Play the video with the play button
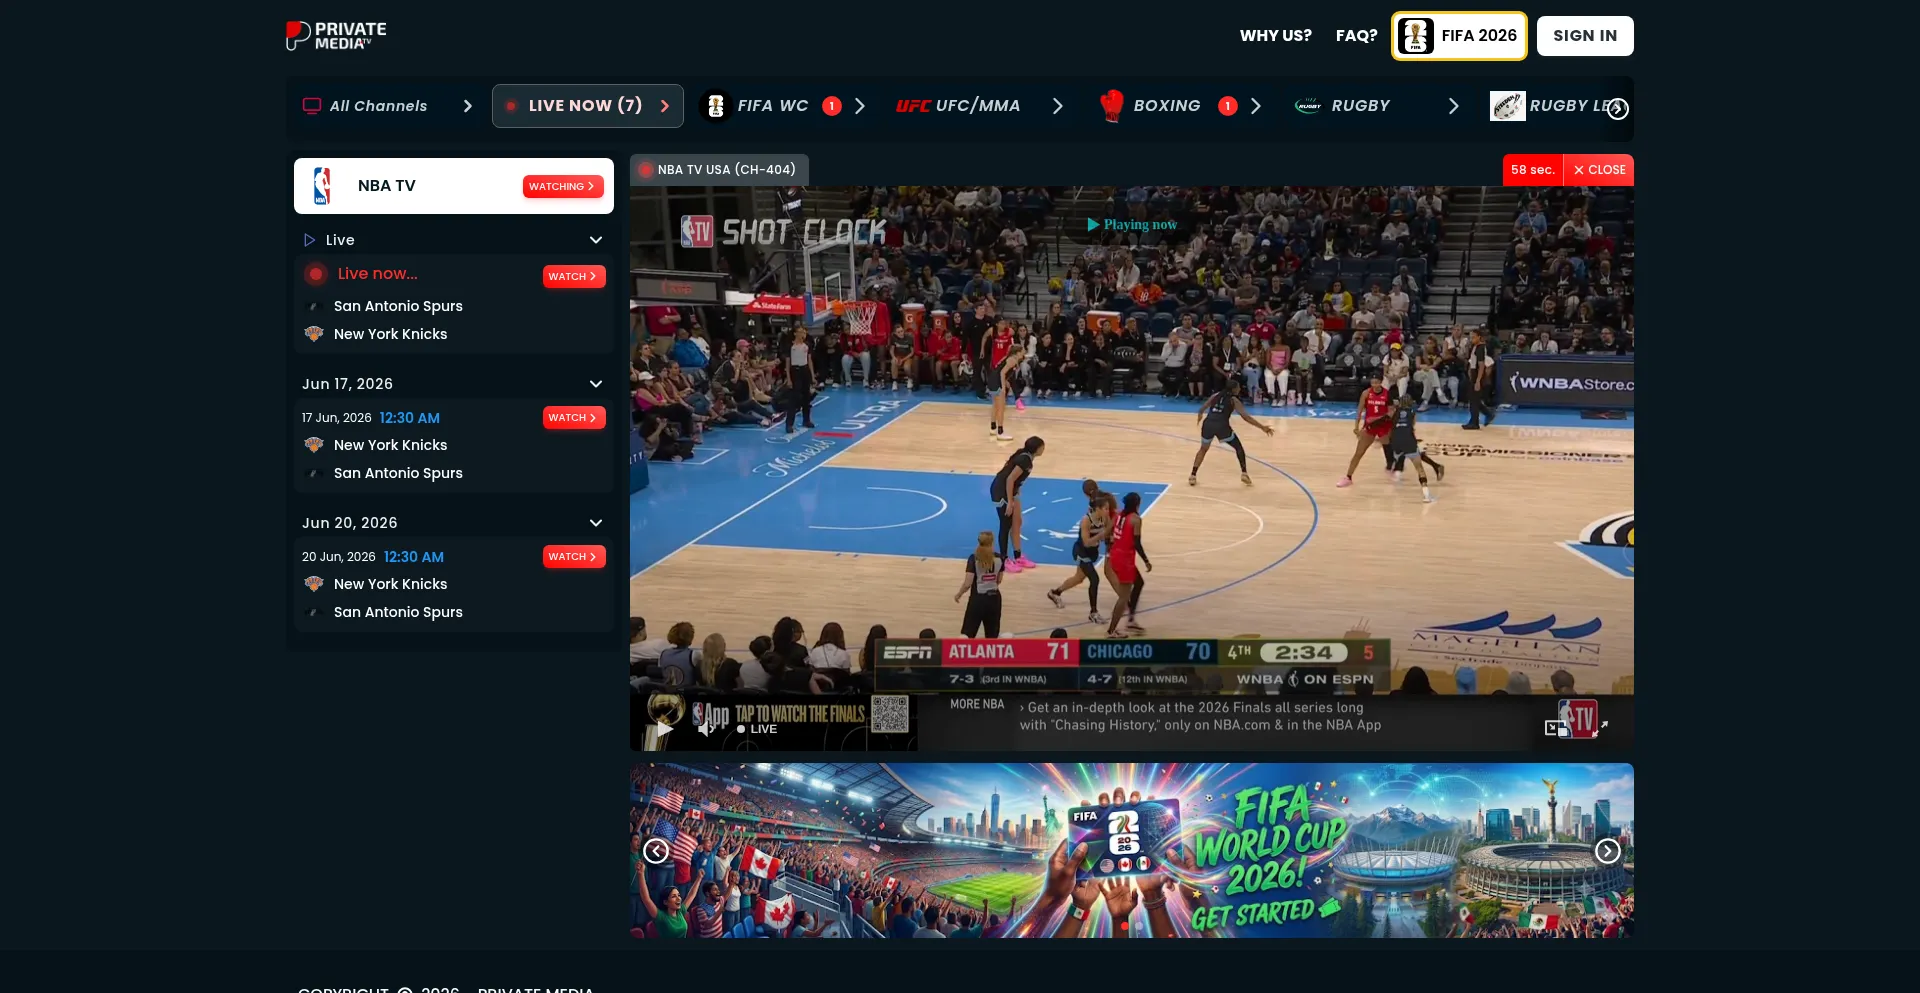Image resolution: width=1920 pixels, height=993 pixels. pyautogui.click(x=664, y=729)
